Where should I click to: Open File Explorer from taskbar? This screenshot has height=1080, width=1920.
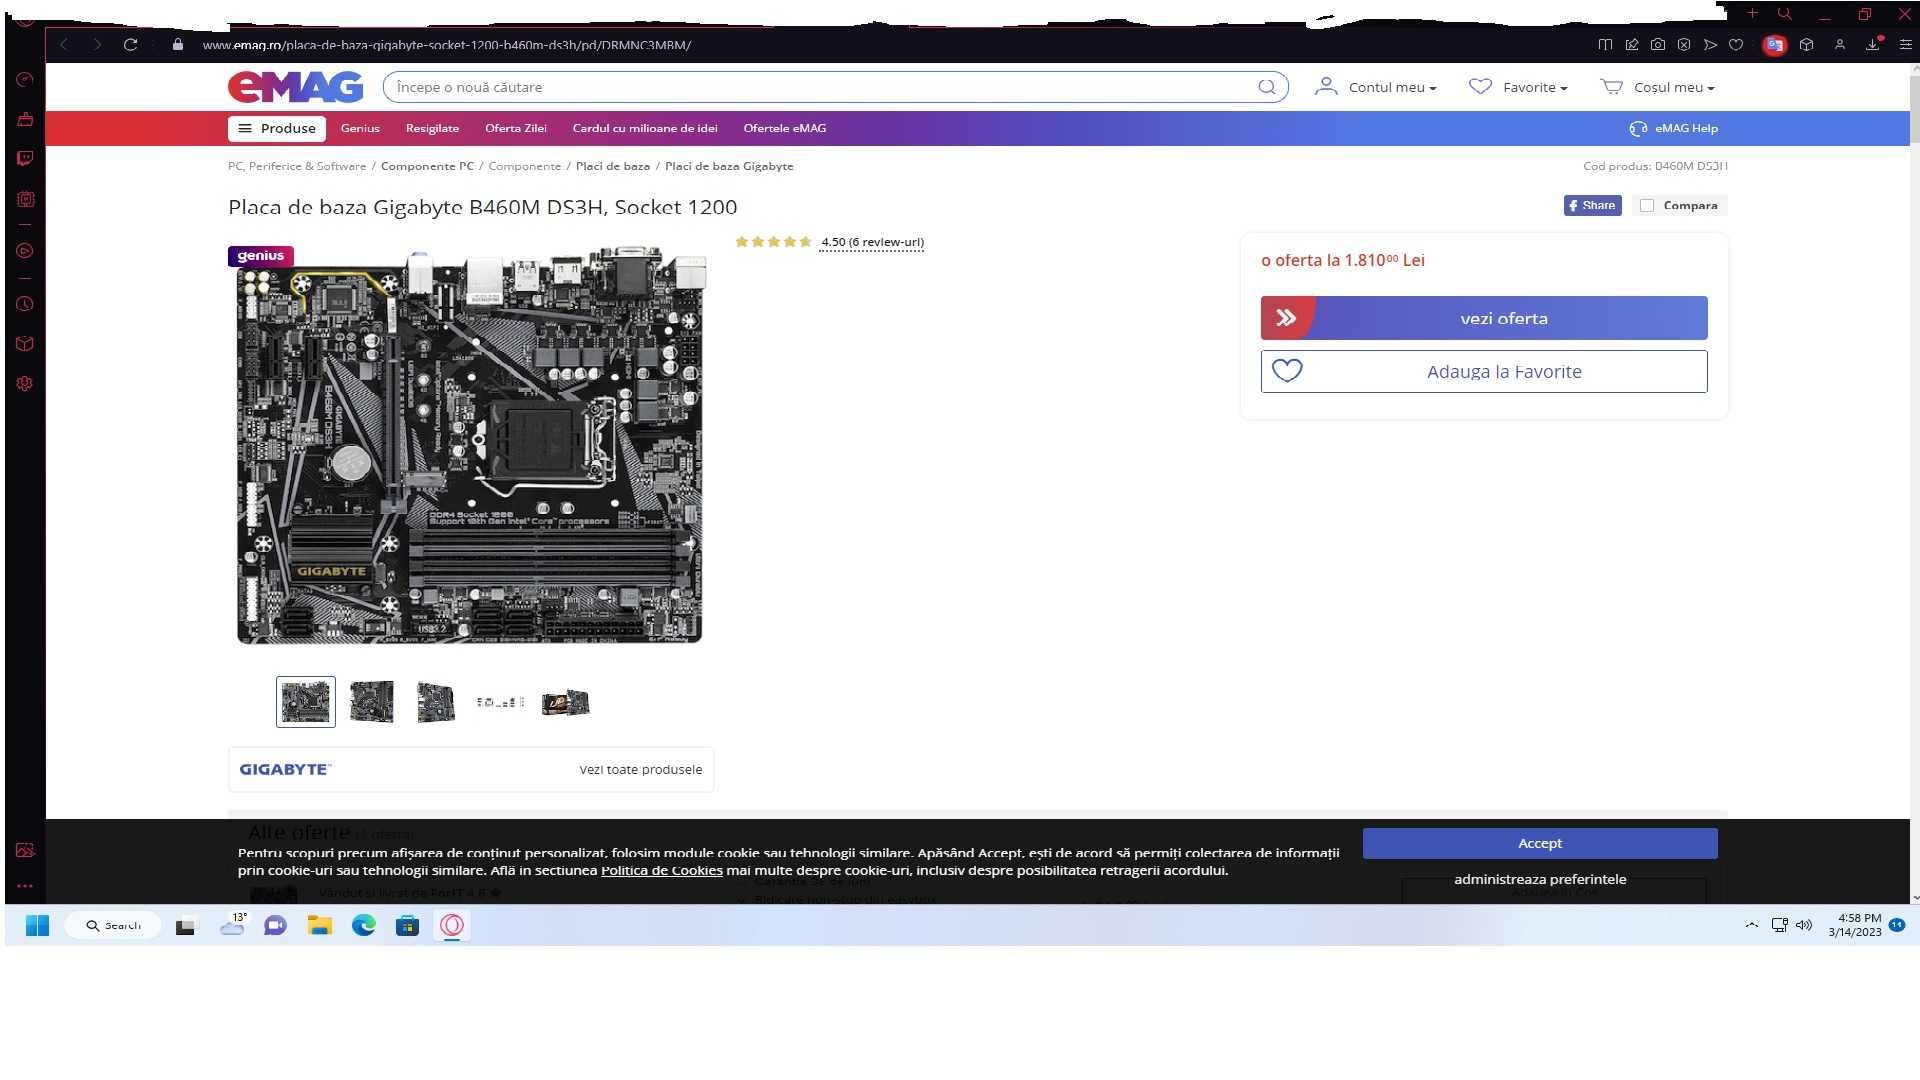tap(319, 925)
